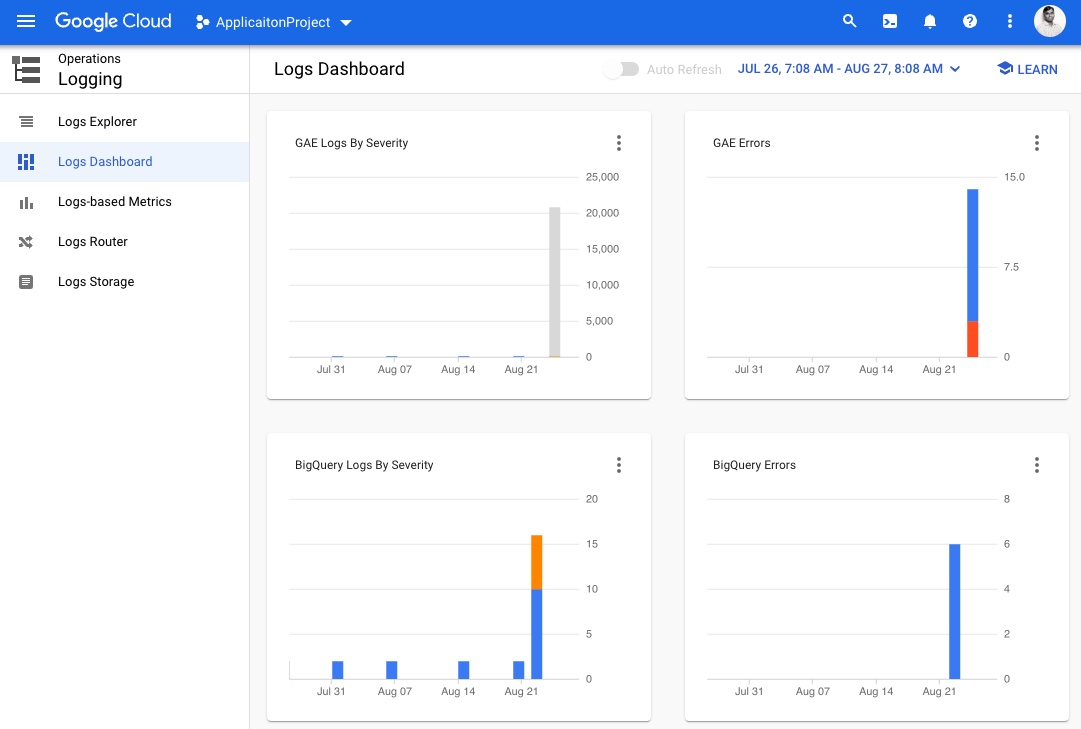Open the date range dropdown chevron
This screenshot has width=1081, height=729.
(x=955, y=69)
